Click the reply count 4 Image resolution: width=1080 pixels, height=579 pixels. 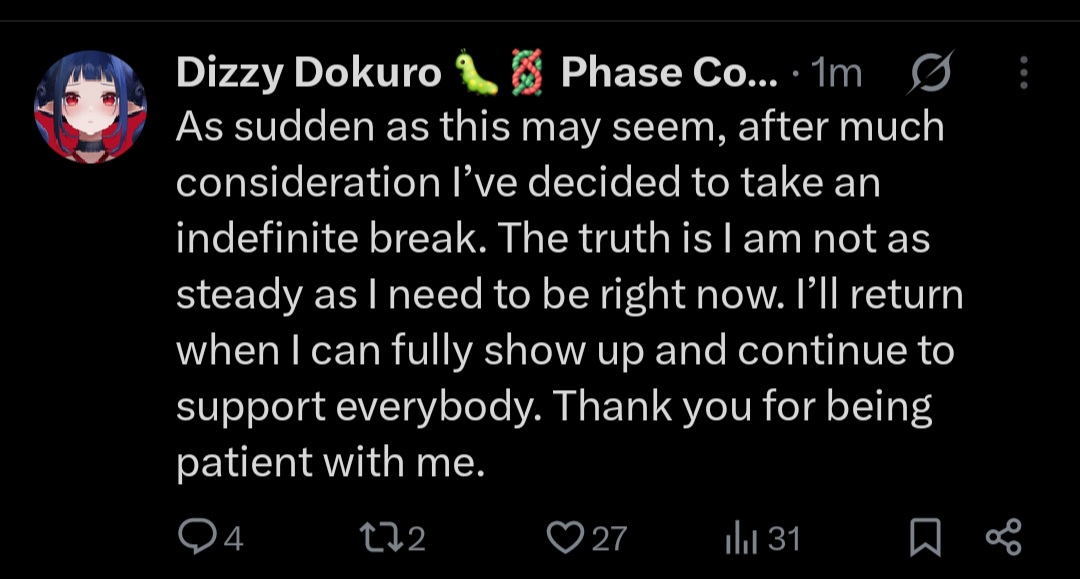234,538
